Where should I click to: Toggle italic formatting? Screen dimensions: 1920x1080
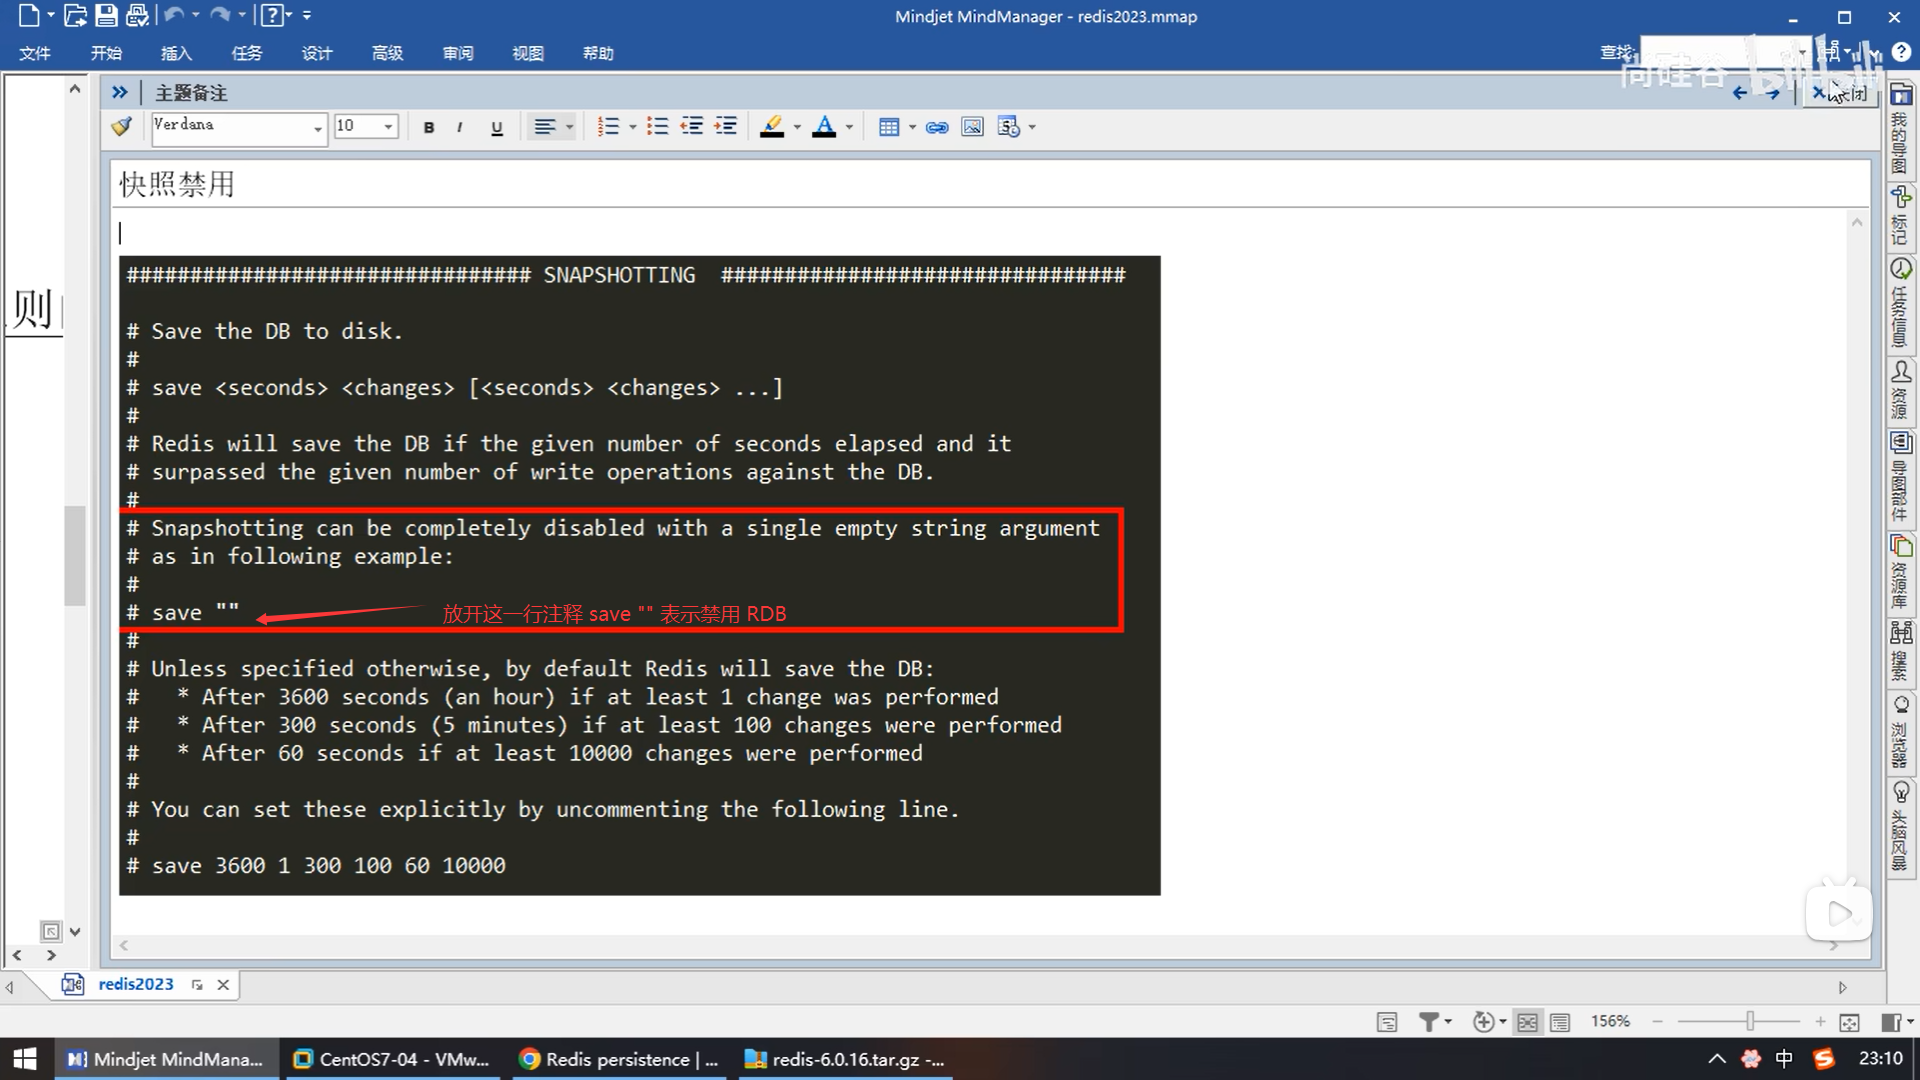pyautogui.click(x=459, y=127)
